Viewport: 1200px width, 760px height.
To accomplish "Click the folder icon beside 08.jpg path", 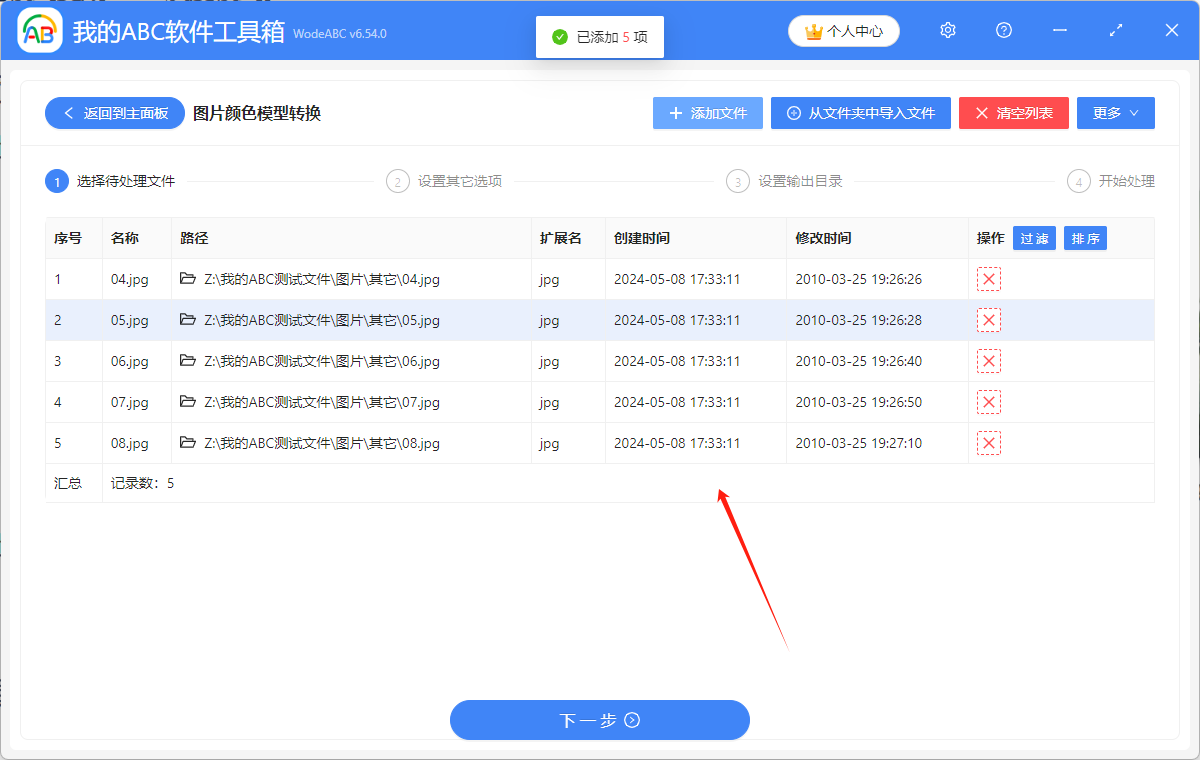I will [188, 443].
